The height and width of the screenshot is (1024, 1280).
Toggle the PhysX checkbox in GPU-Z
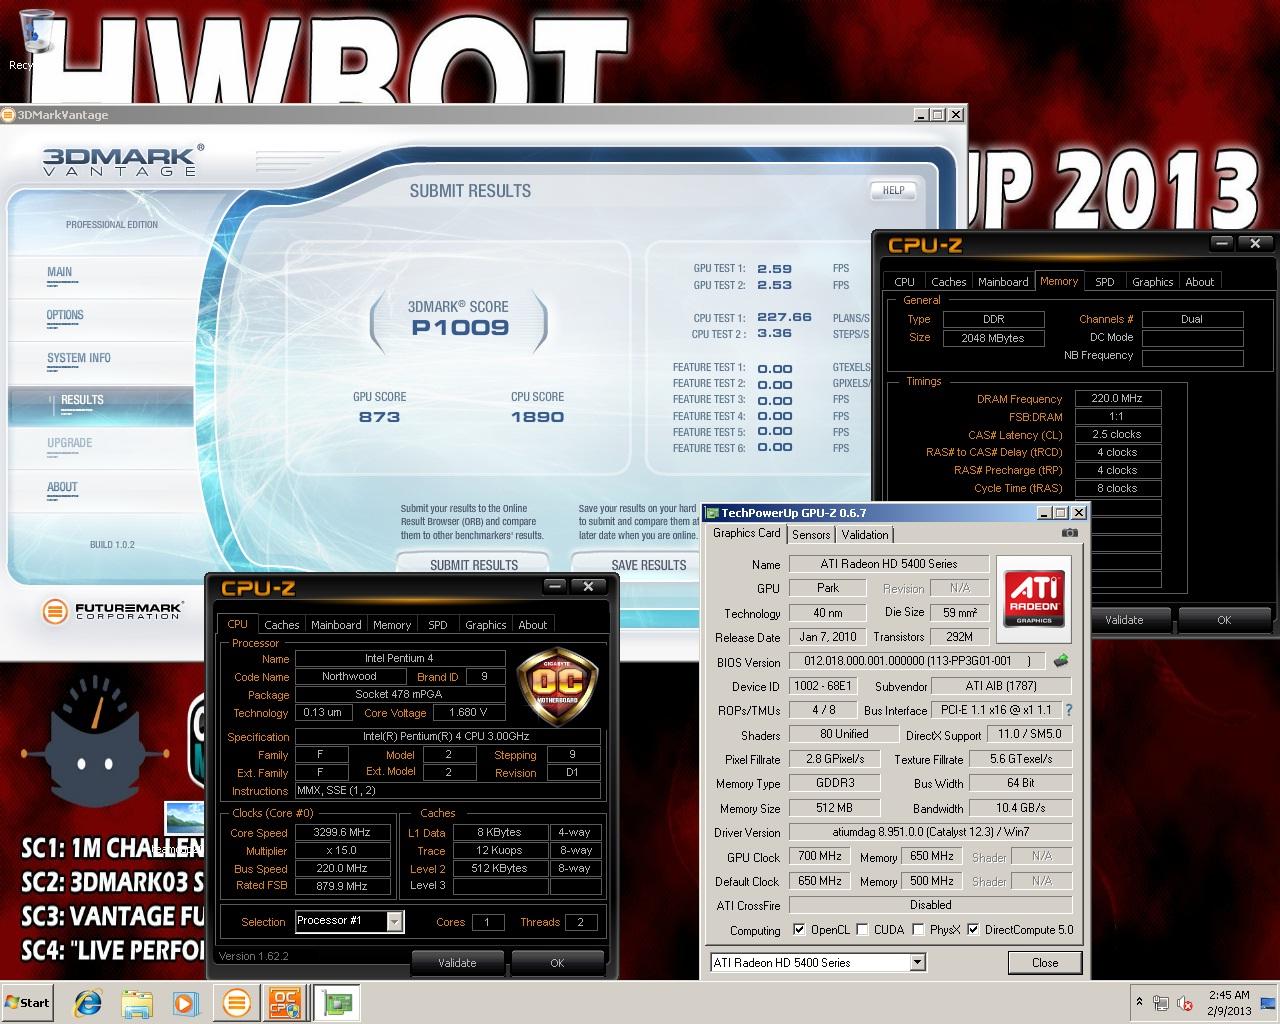tap(918, 930)
